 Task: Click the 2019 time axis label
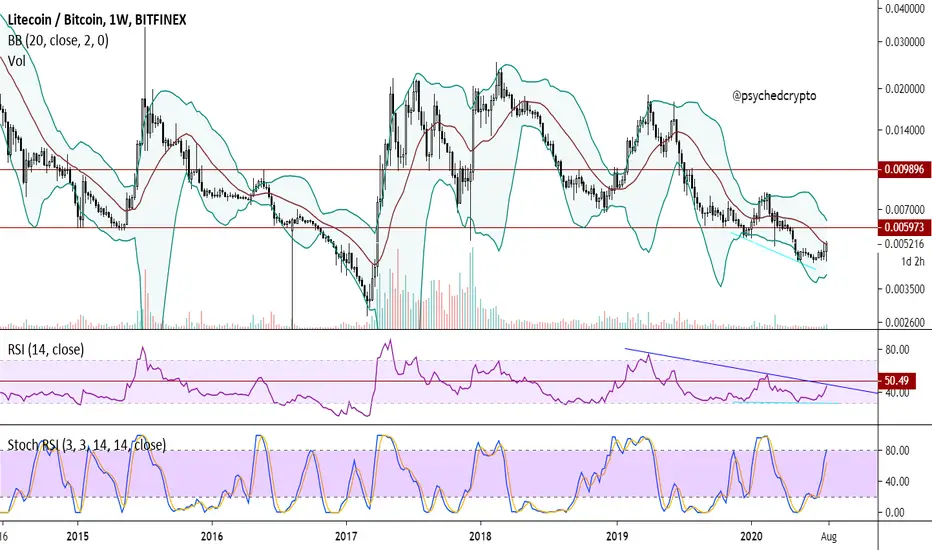tap(617, 536)
